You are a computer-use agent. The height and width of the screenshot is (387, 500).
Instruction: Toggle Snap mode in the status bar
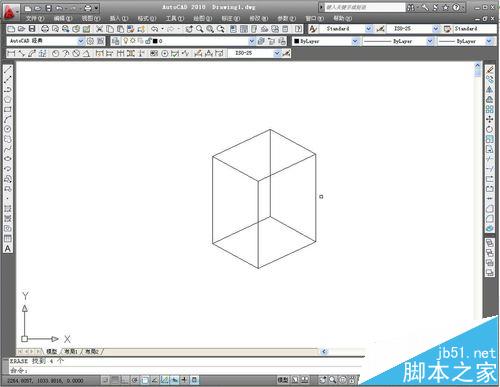[105, 380]
